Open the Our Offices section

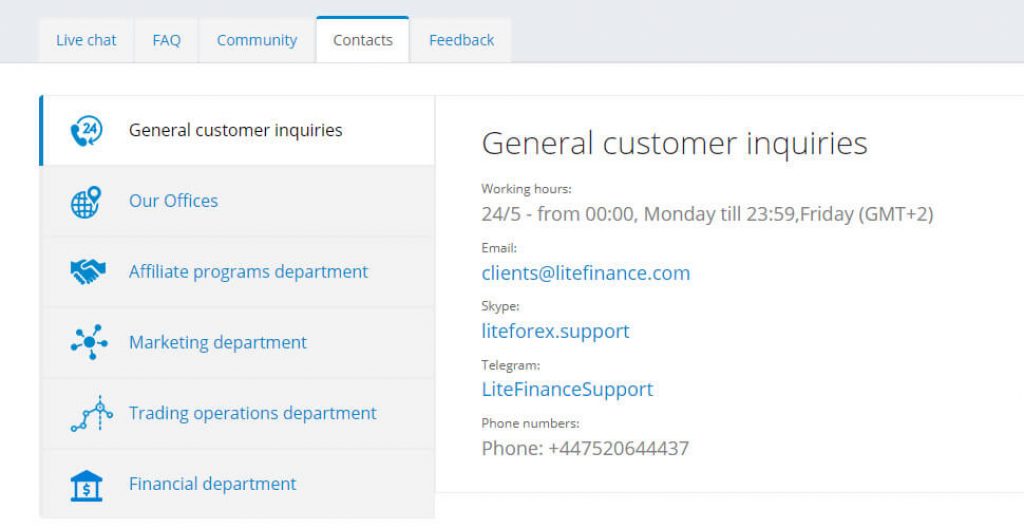tap(173, 201)
